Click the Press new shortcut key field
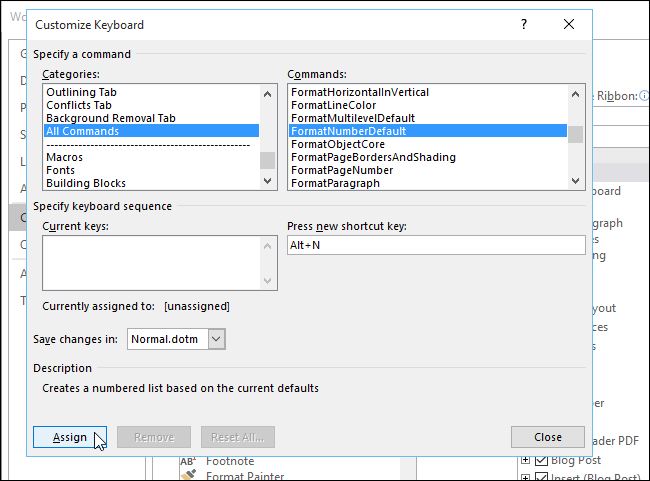 [435, 246]
